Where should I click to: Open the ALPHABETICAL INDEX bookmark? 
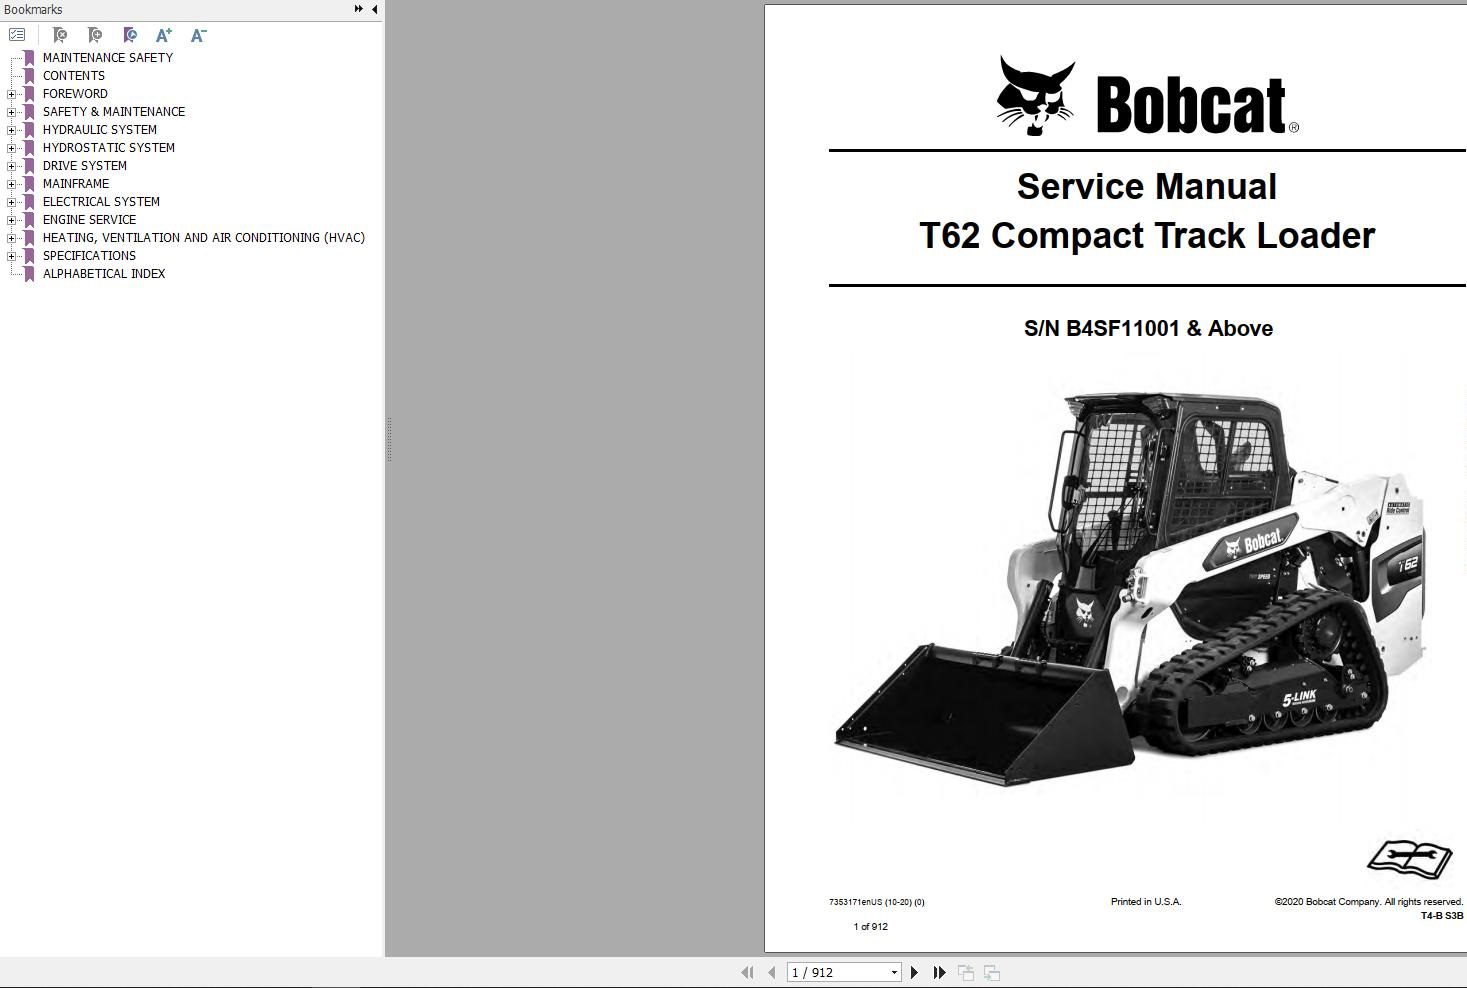pos(103,273)
